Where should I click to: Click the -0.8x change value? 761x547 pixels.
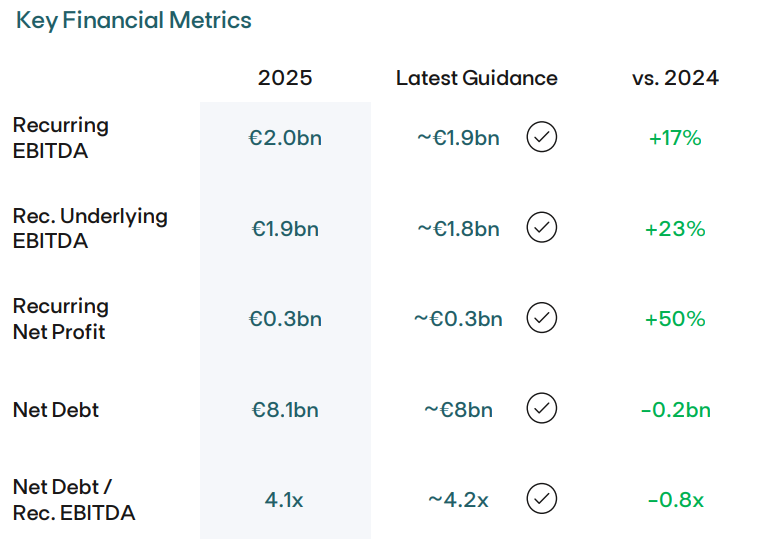[675, 499]
